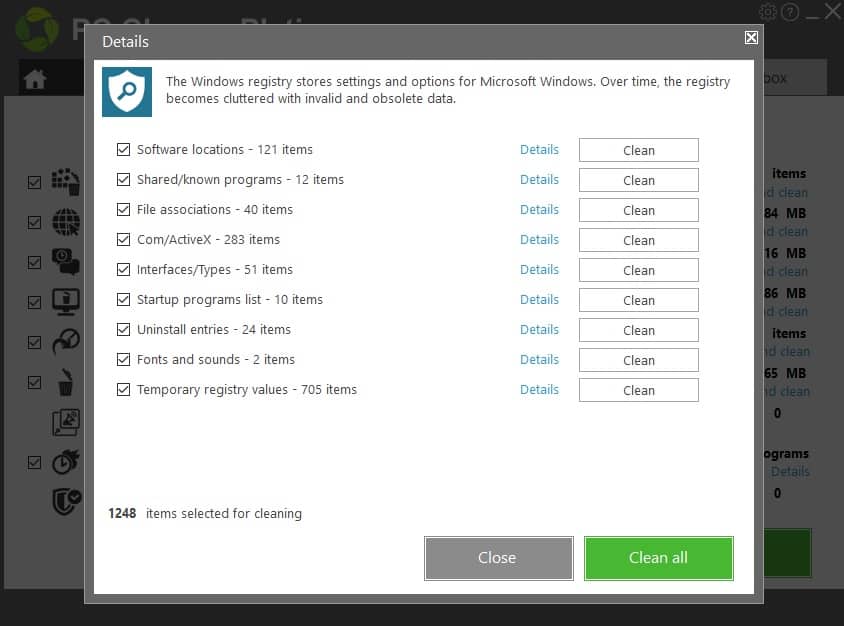Click the images cleanup icon in sidebar
Image resolution: width=844 pixels, height=626 pixels.
click(x=65, y=422)
